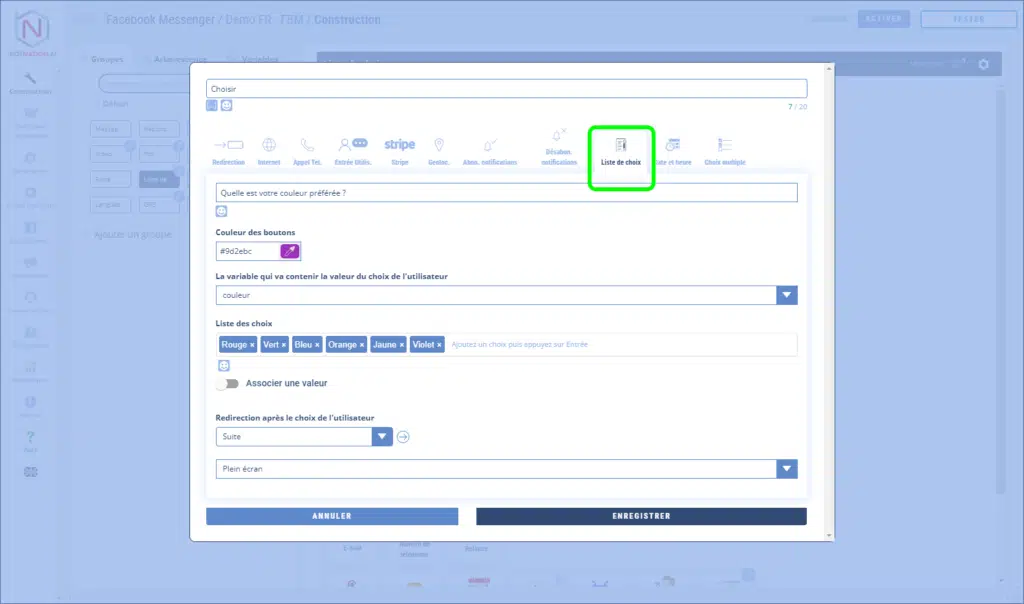Open the Plein écran dropdown

click(787, 468)
